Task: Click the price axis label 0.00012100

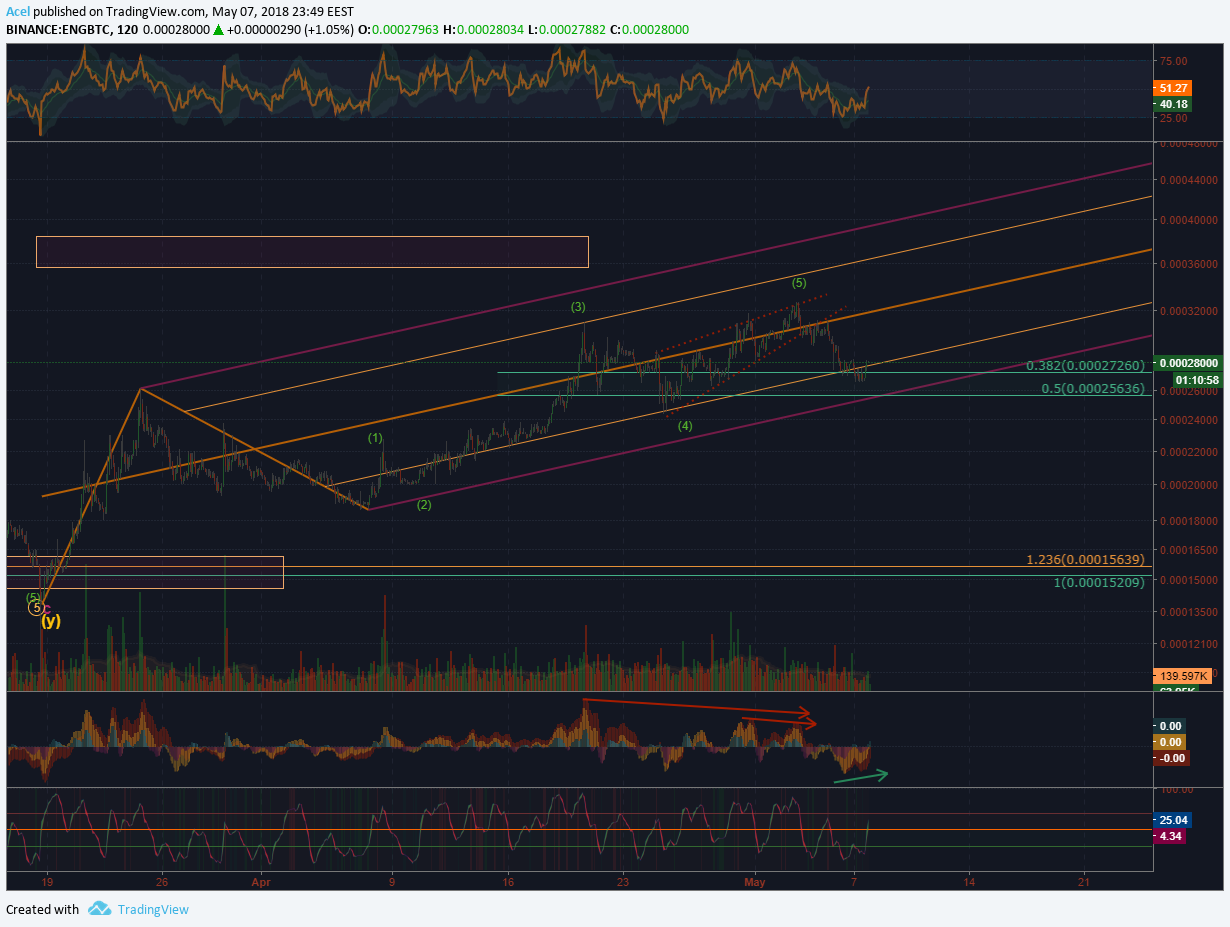Action: tap(1189, 643)
